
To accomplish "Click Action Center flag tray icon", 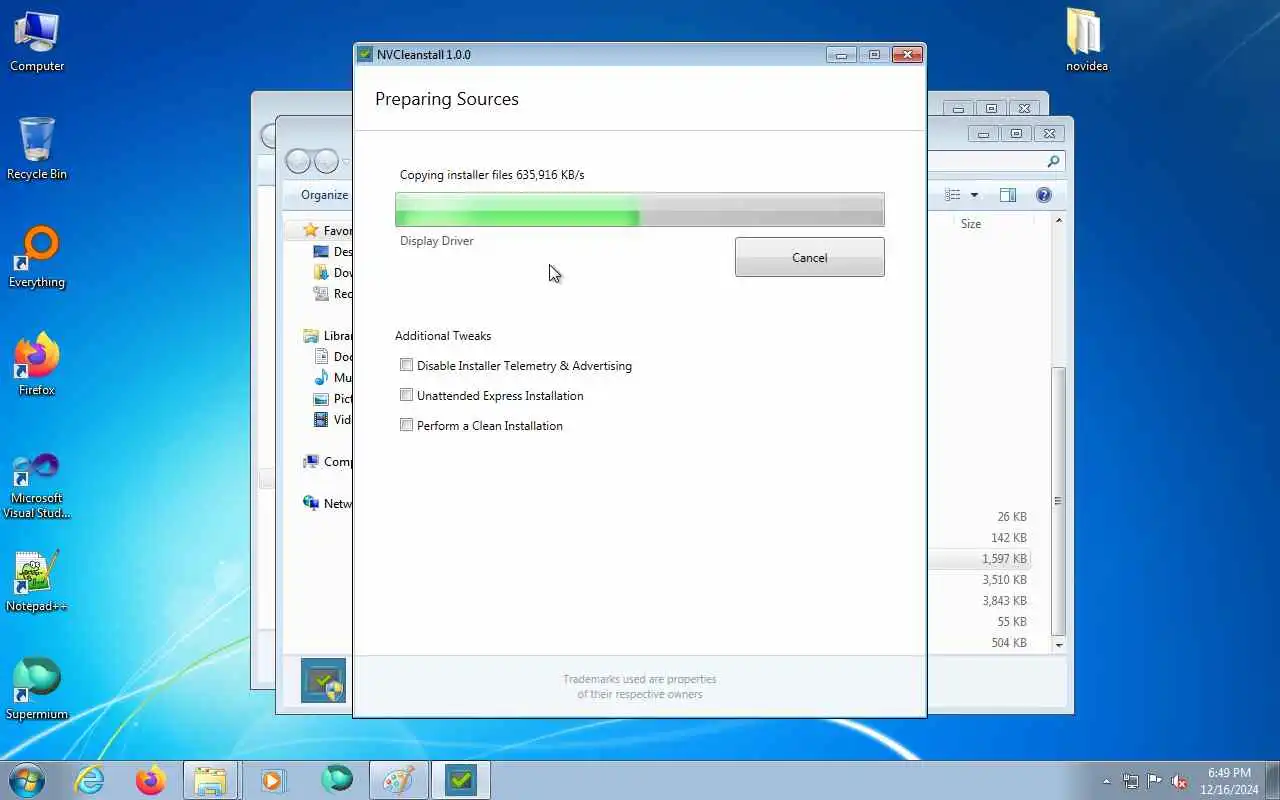I will pyautogui.click(x=1155, y=781).
